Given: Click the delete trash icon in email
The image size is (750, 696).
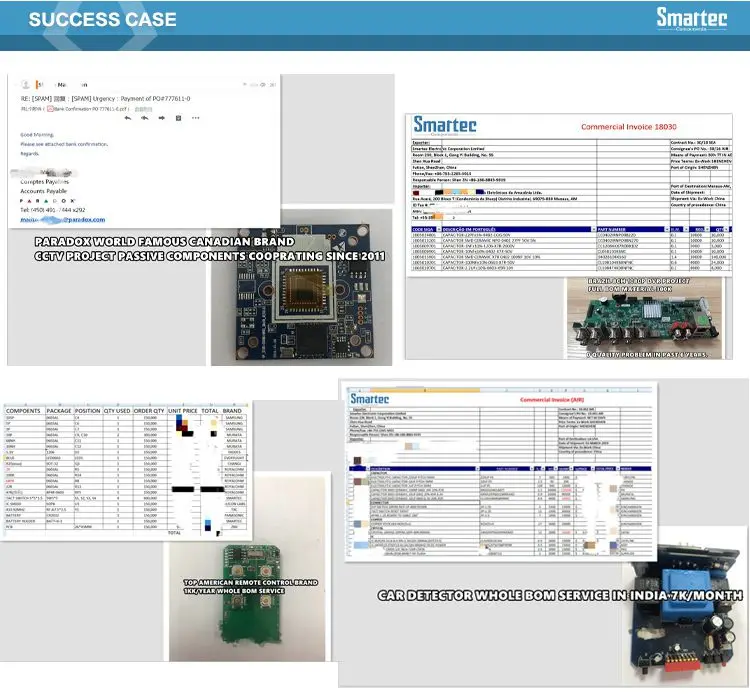Looking at the screenshot, I should pyautogui.click(x=179, y=117).
